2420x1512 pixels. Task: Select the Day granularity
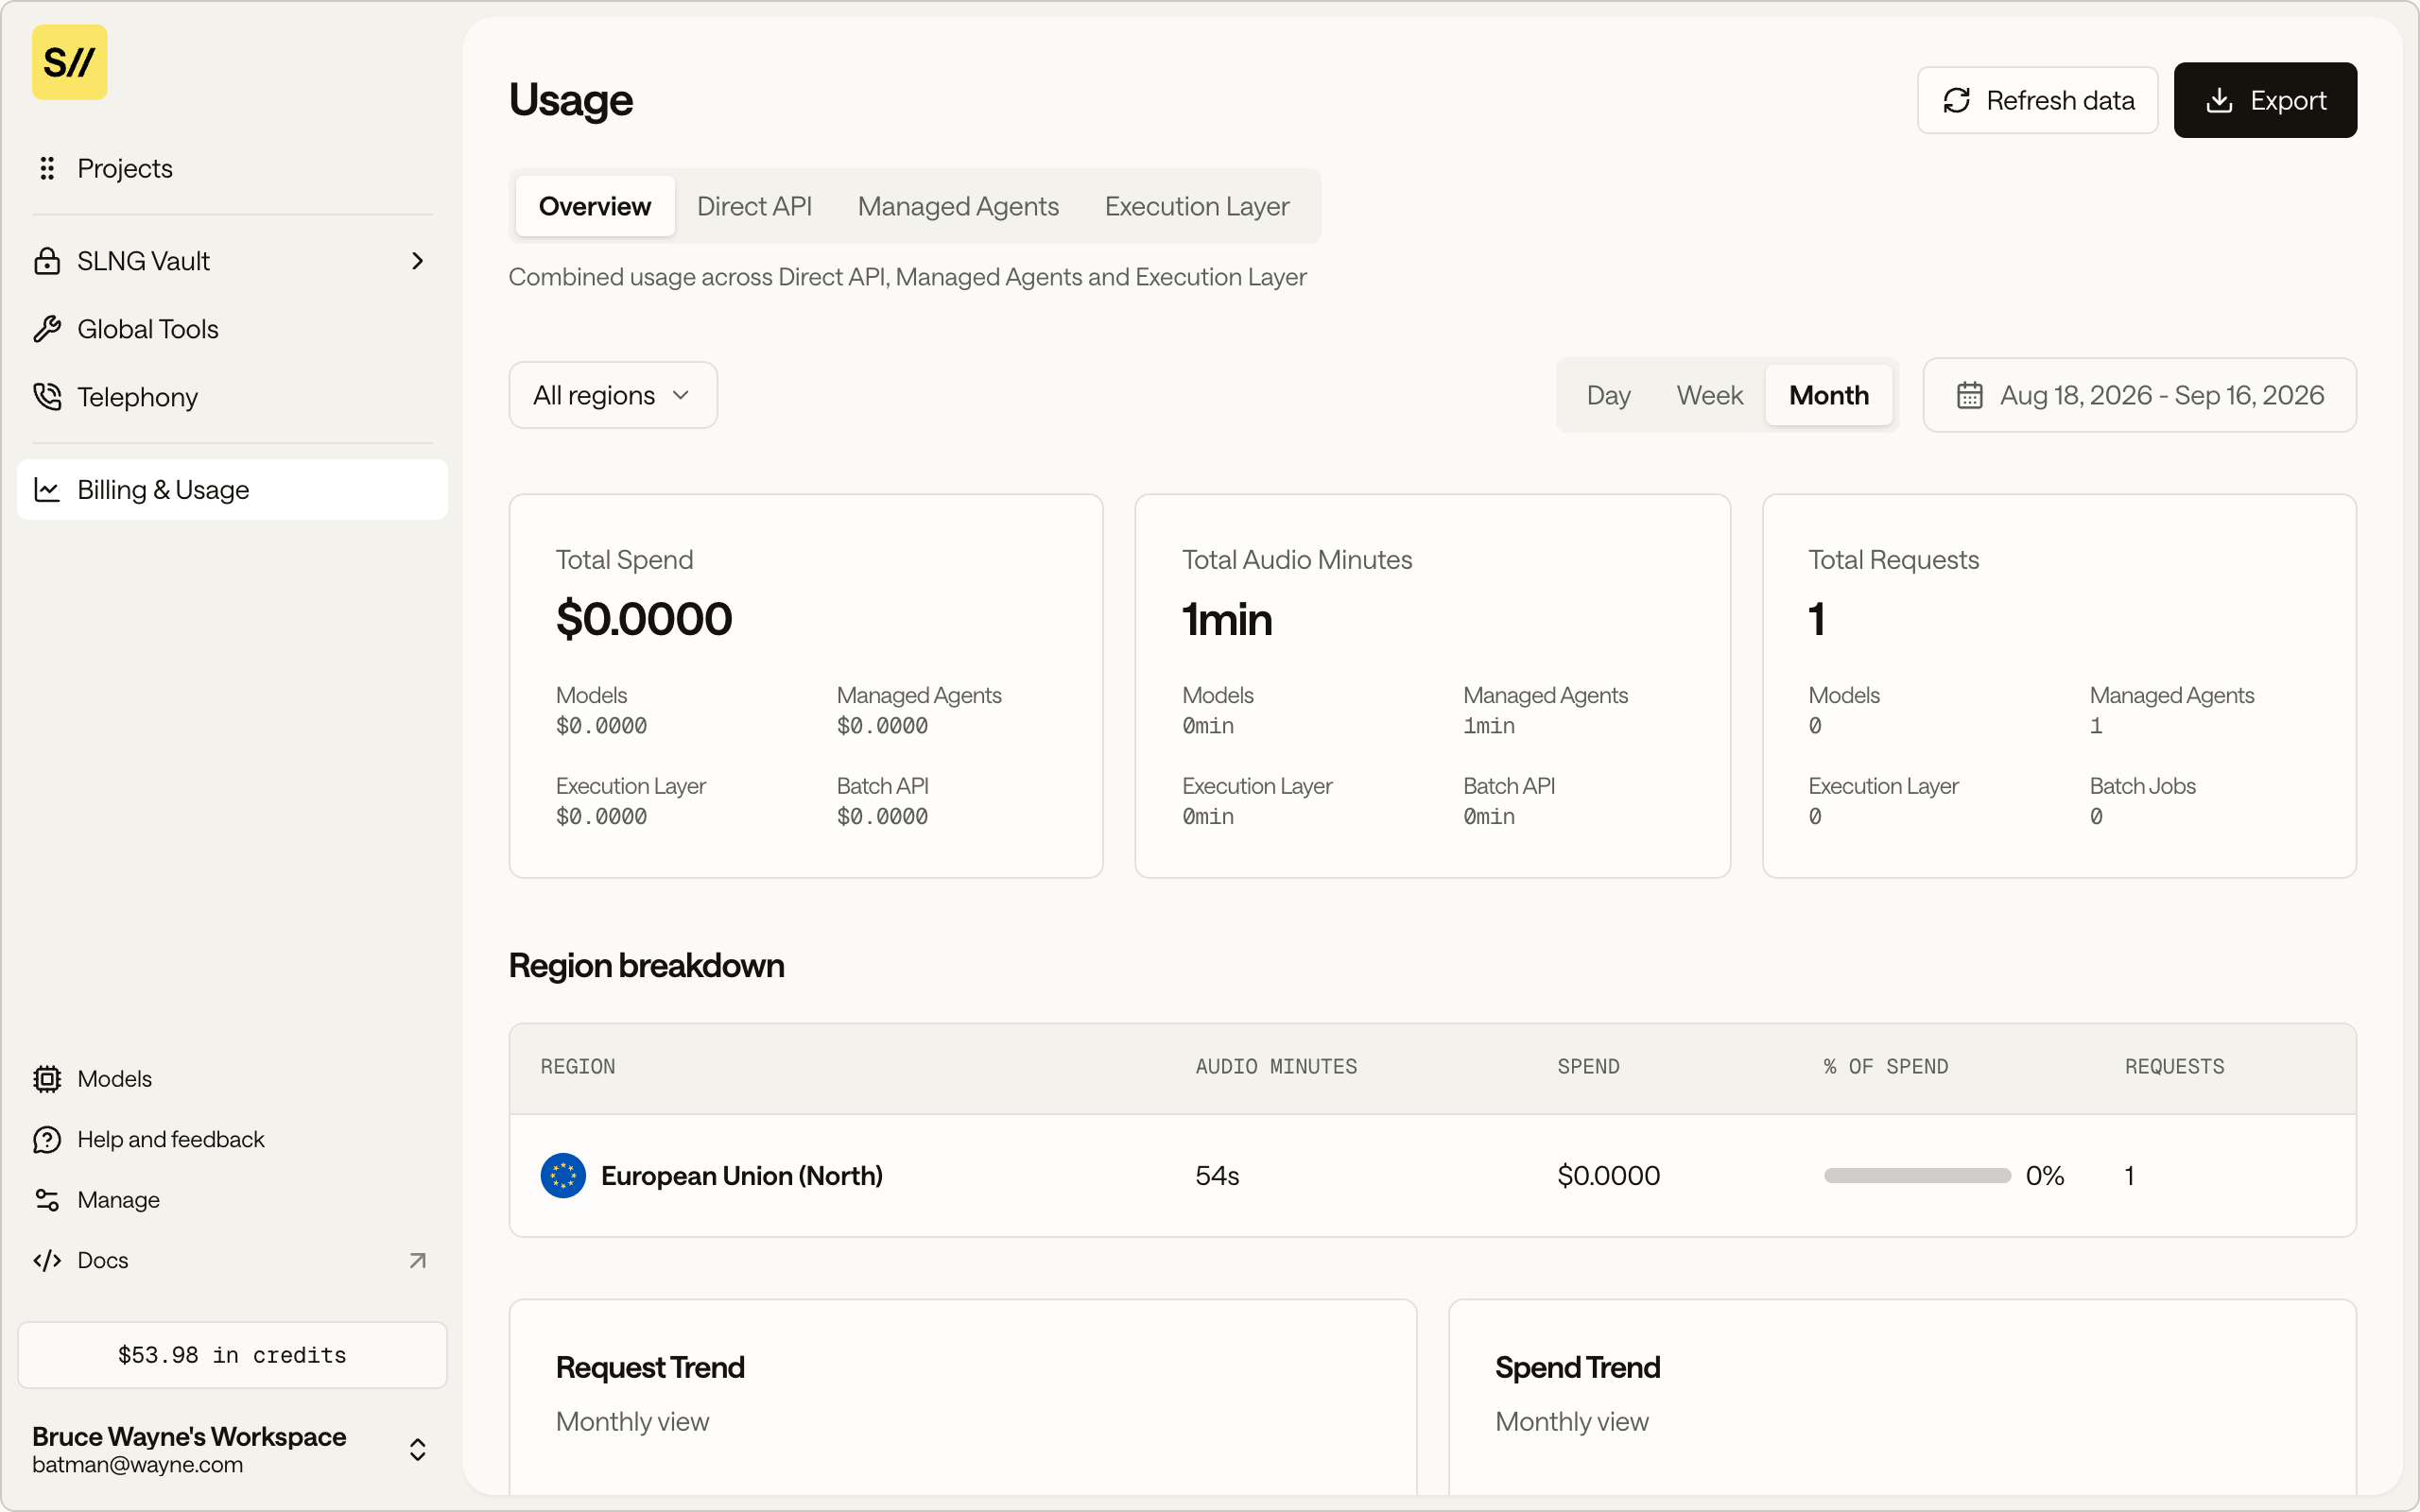1608,395
